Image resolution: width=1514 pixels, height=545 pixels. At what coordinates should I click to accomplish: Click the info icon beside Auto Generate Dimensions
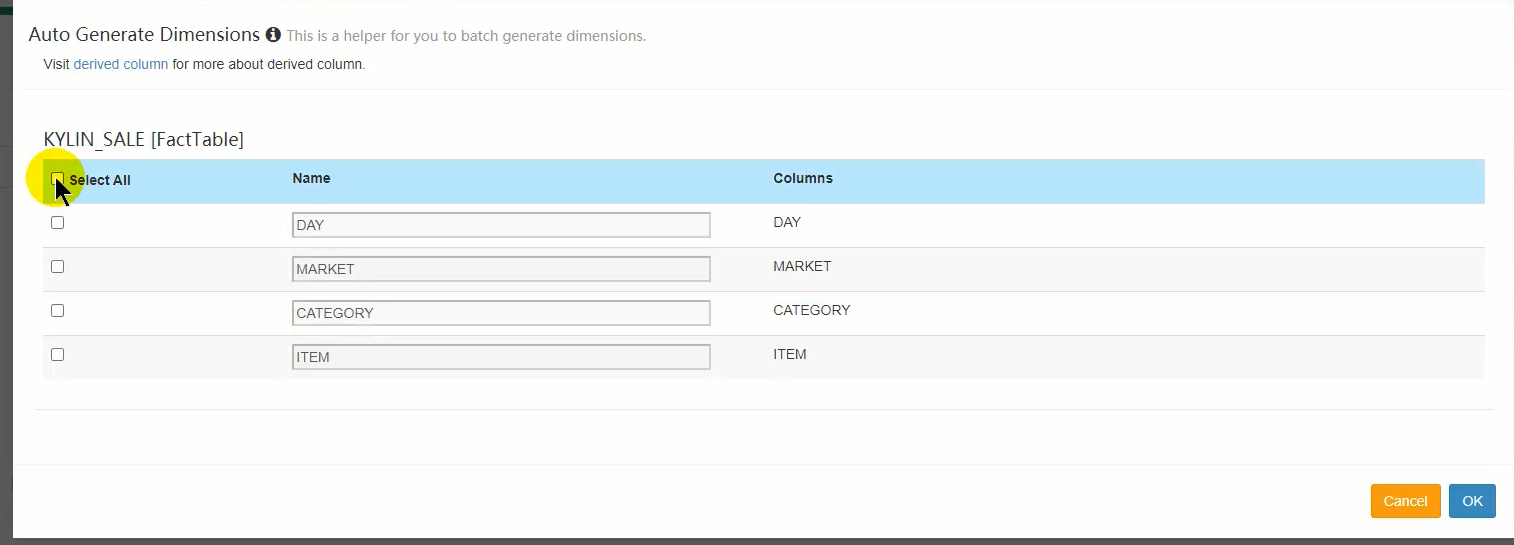click(x=273, y=35)
